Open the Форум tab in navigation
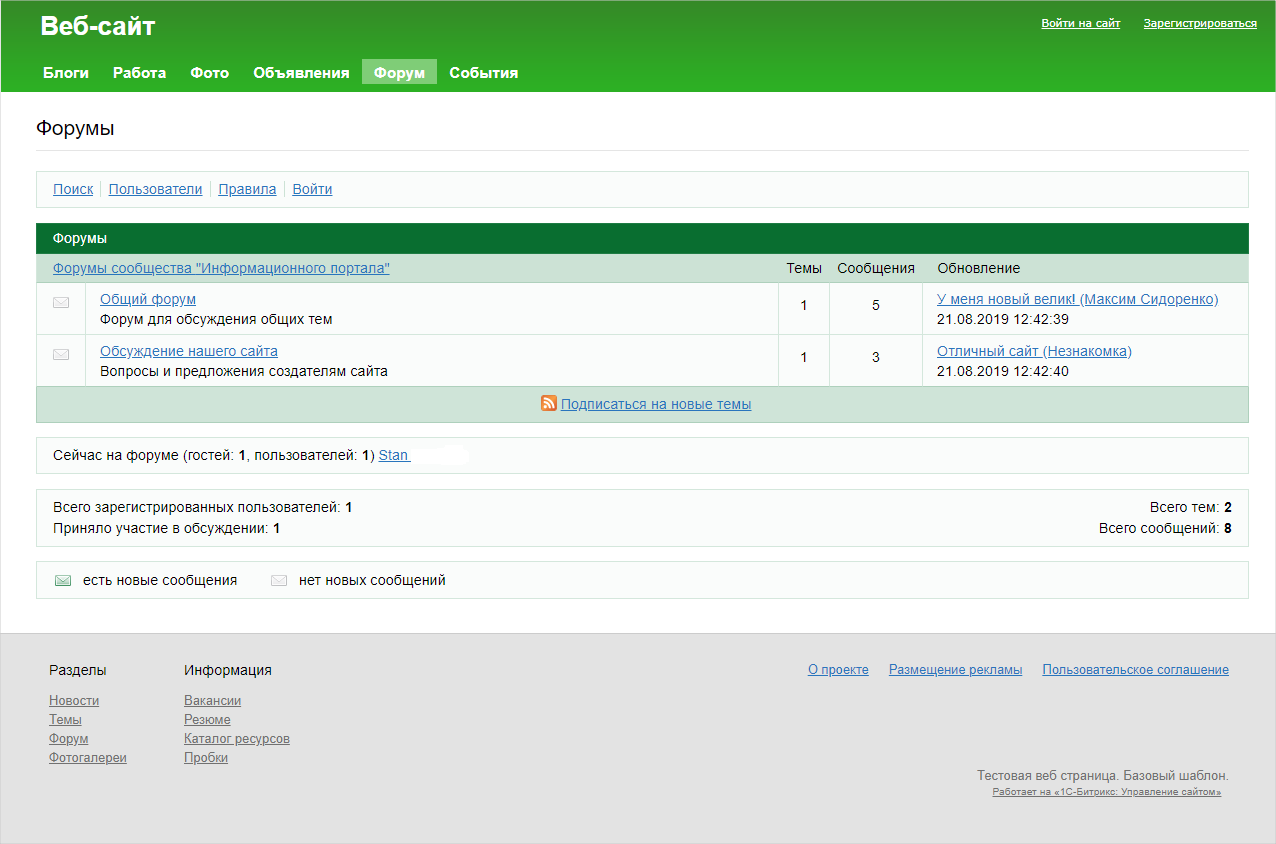Viewport: 1276px width, 844px height. [399, 73]
